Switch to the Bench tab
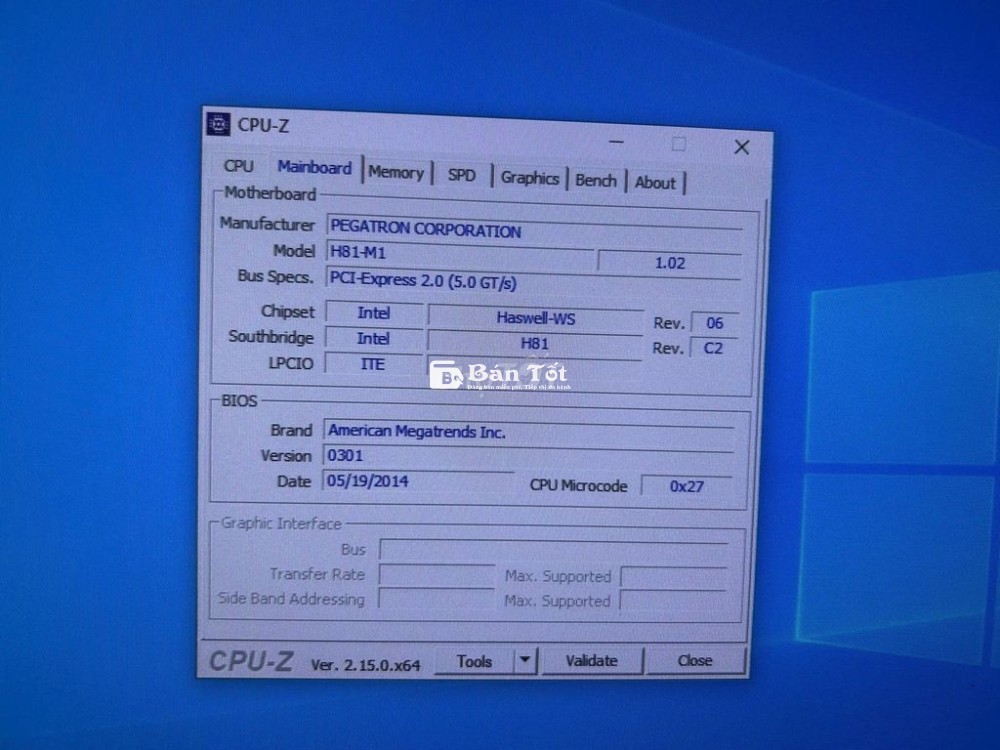This screenshot has width=1000, height=750. click(596, 180)
